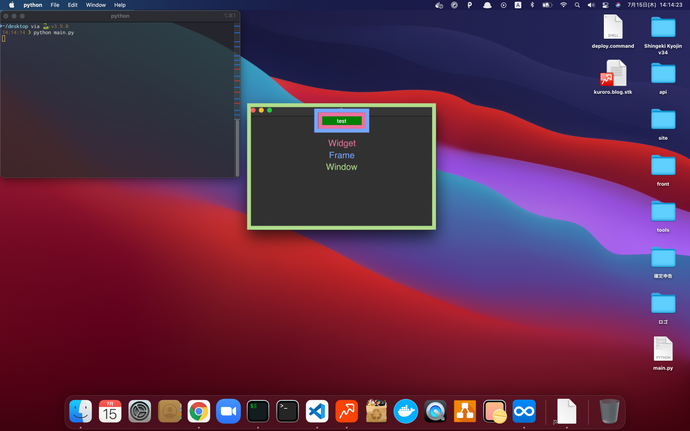Select the api folder on the desktop
This screenshot has width=690, height=431.
(x=663, y=78)
